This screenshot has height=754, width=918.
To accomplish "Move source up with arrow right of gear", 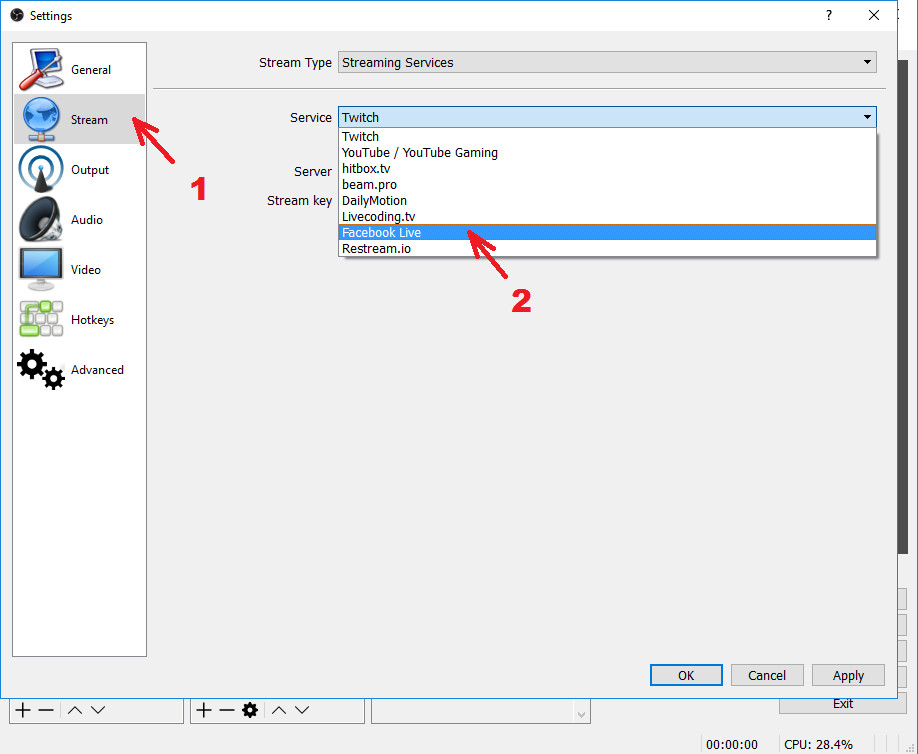I will 279,710.
